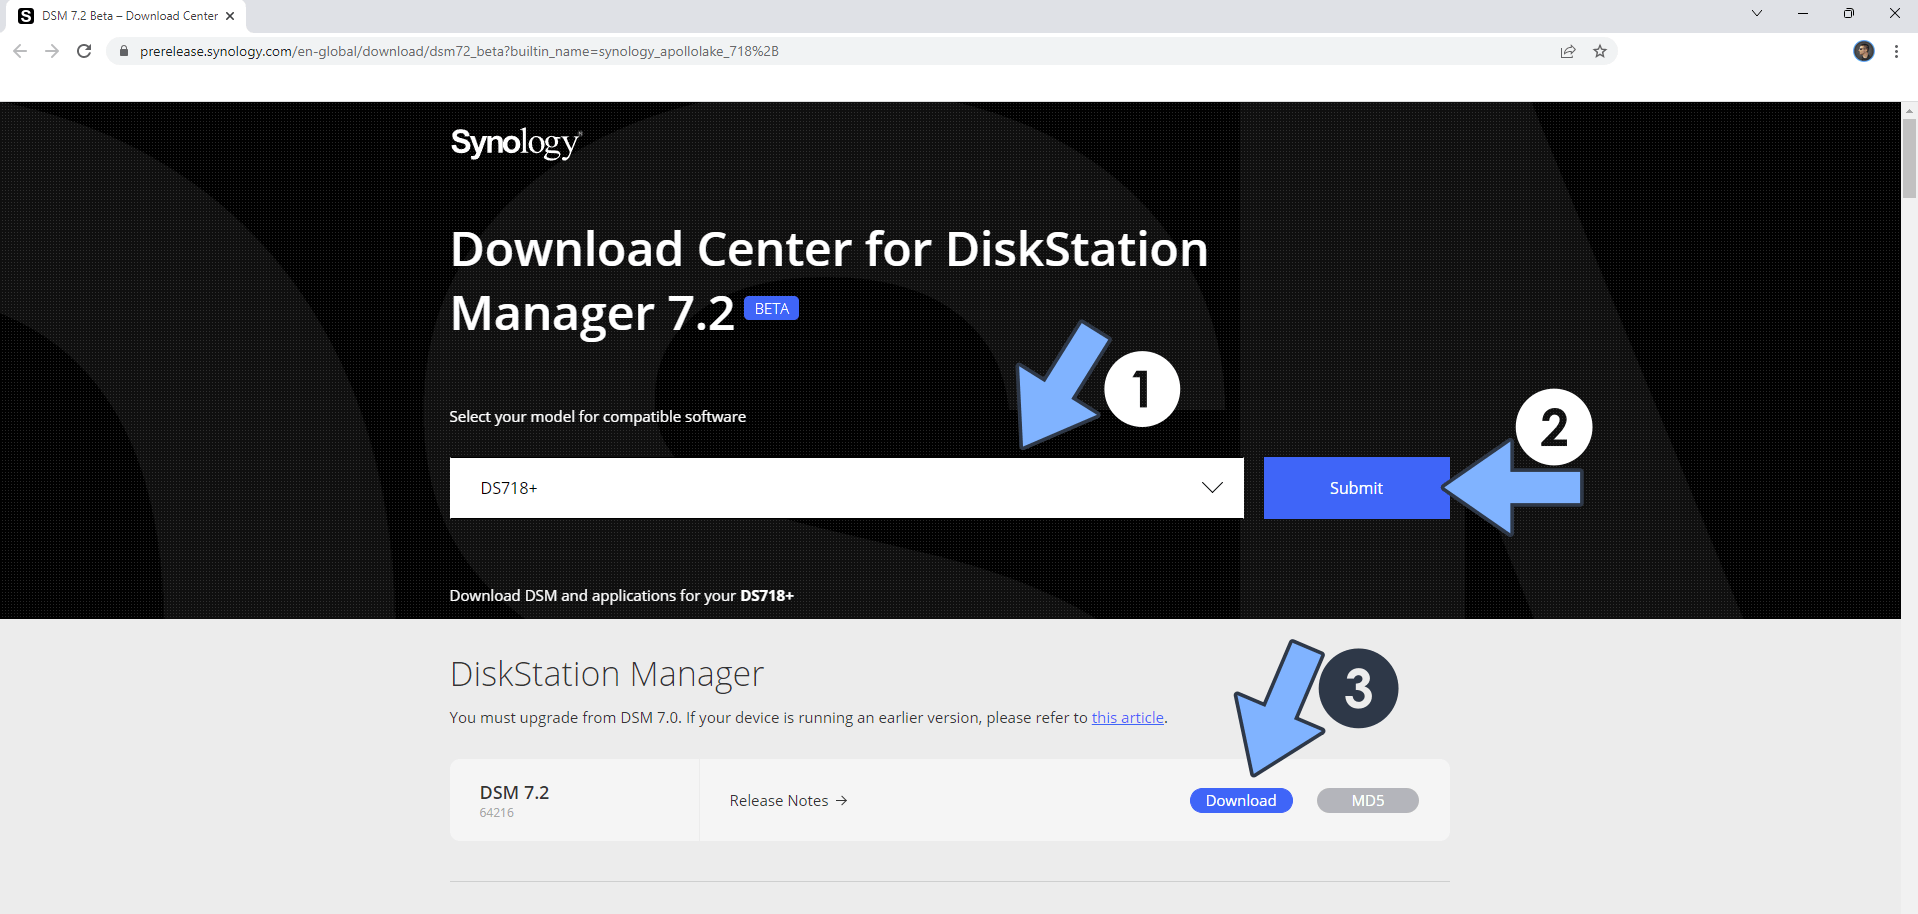Open the Chrome profile avatar
Viewport: 1918px width, 914px height.
pyautogui.click(x=1864, y=51)
